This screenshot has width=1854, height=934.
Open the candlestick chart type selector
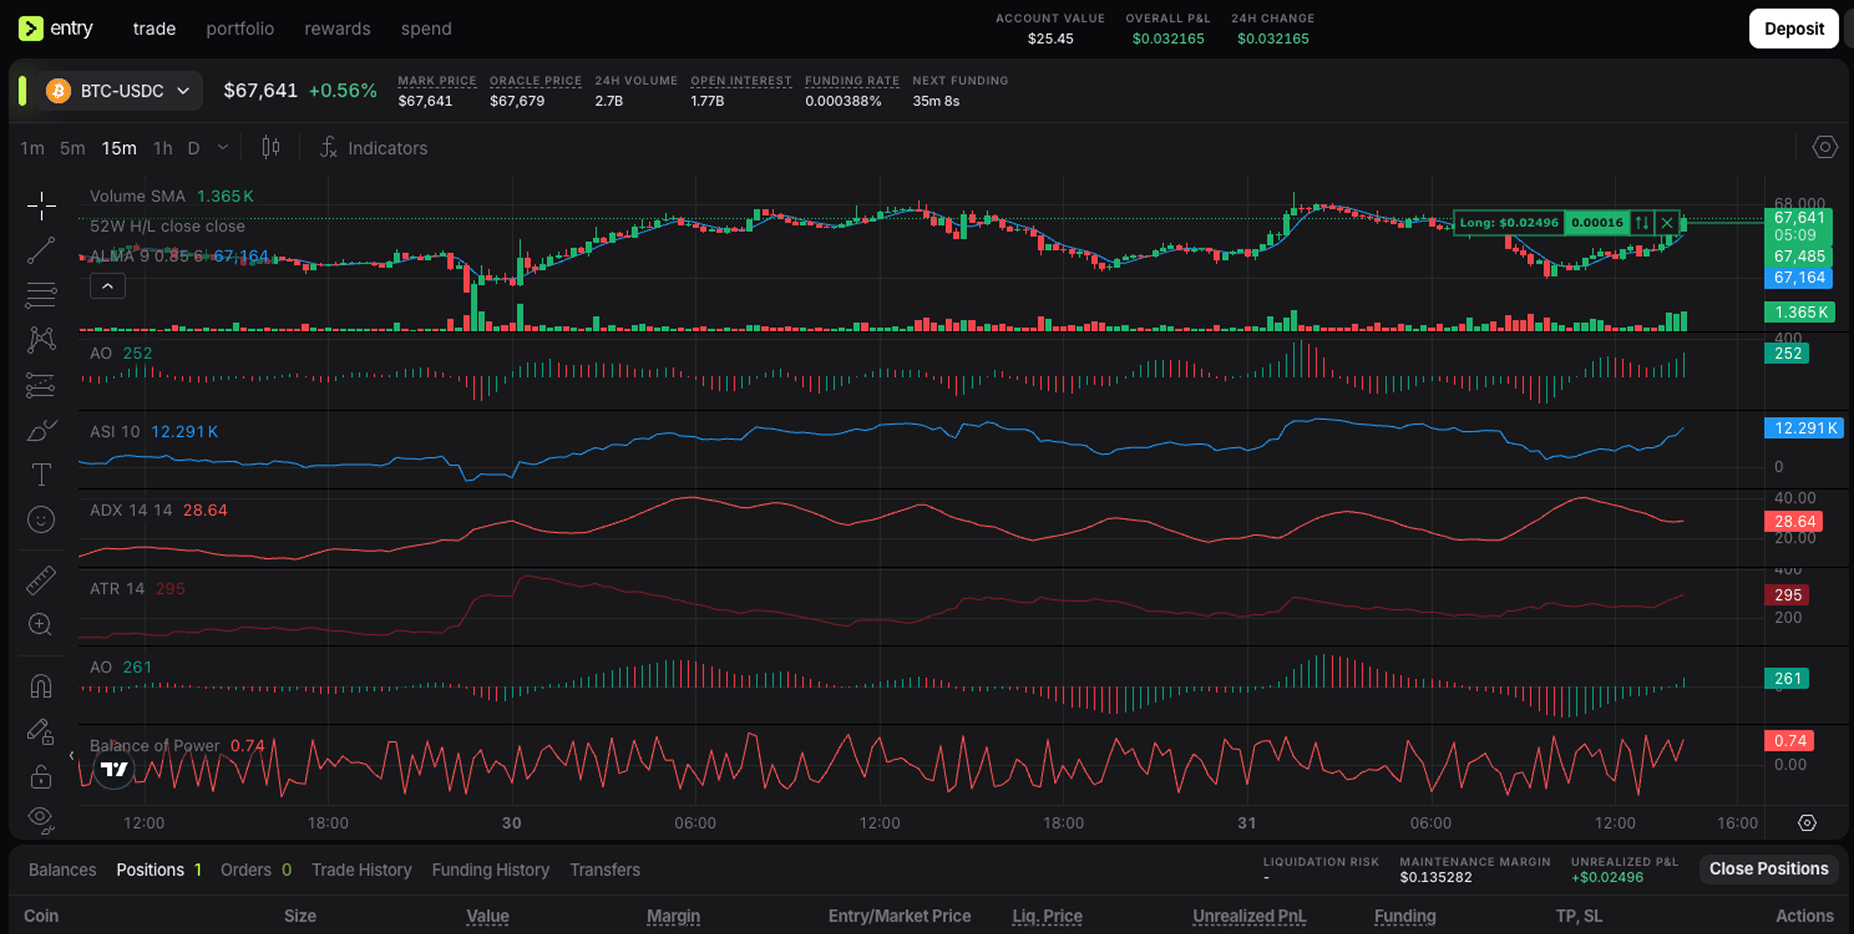[271, 148]
